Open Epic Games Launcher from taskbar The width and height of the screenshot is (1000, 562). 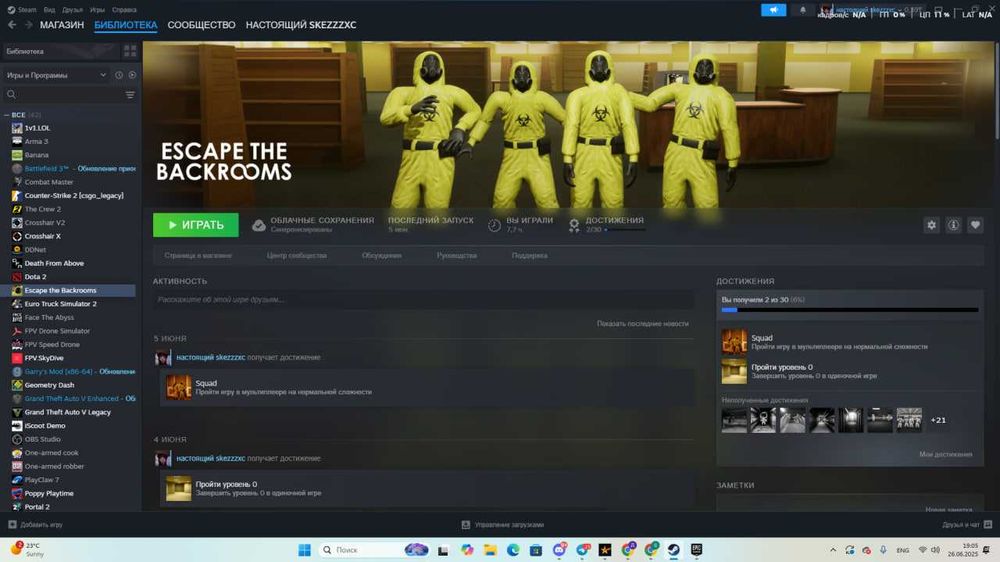point(696,550)
